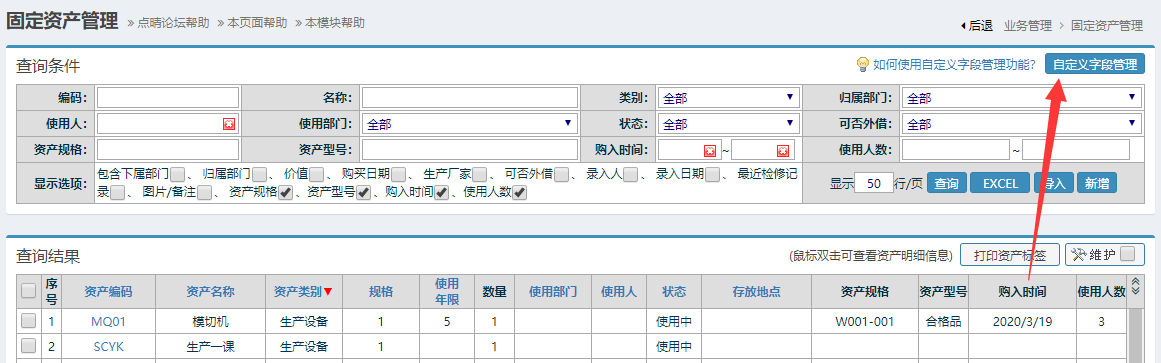Click the clear icon in 使用人 field
The height and width of the screenshot is (363, 1161).
click(229, 124)
